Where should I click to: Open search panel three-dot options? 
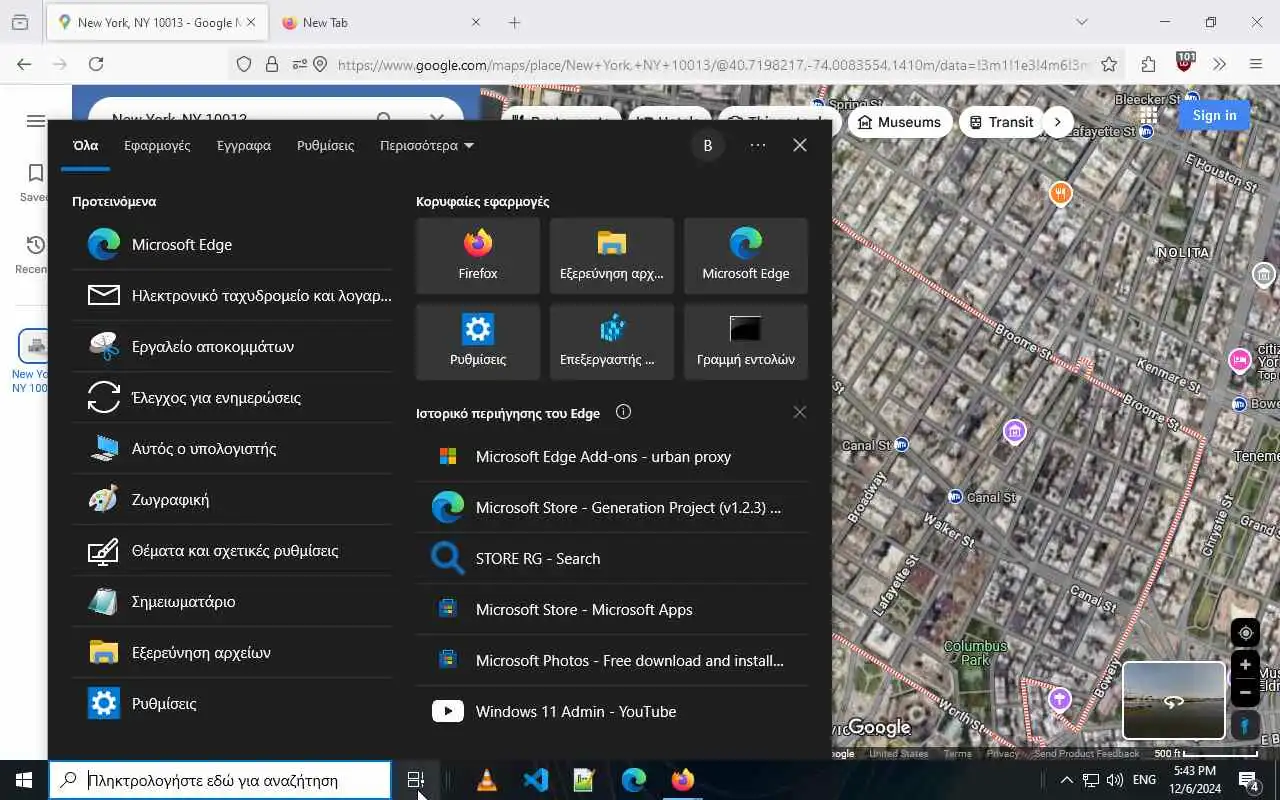click(758, 145)
